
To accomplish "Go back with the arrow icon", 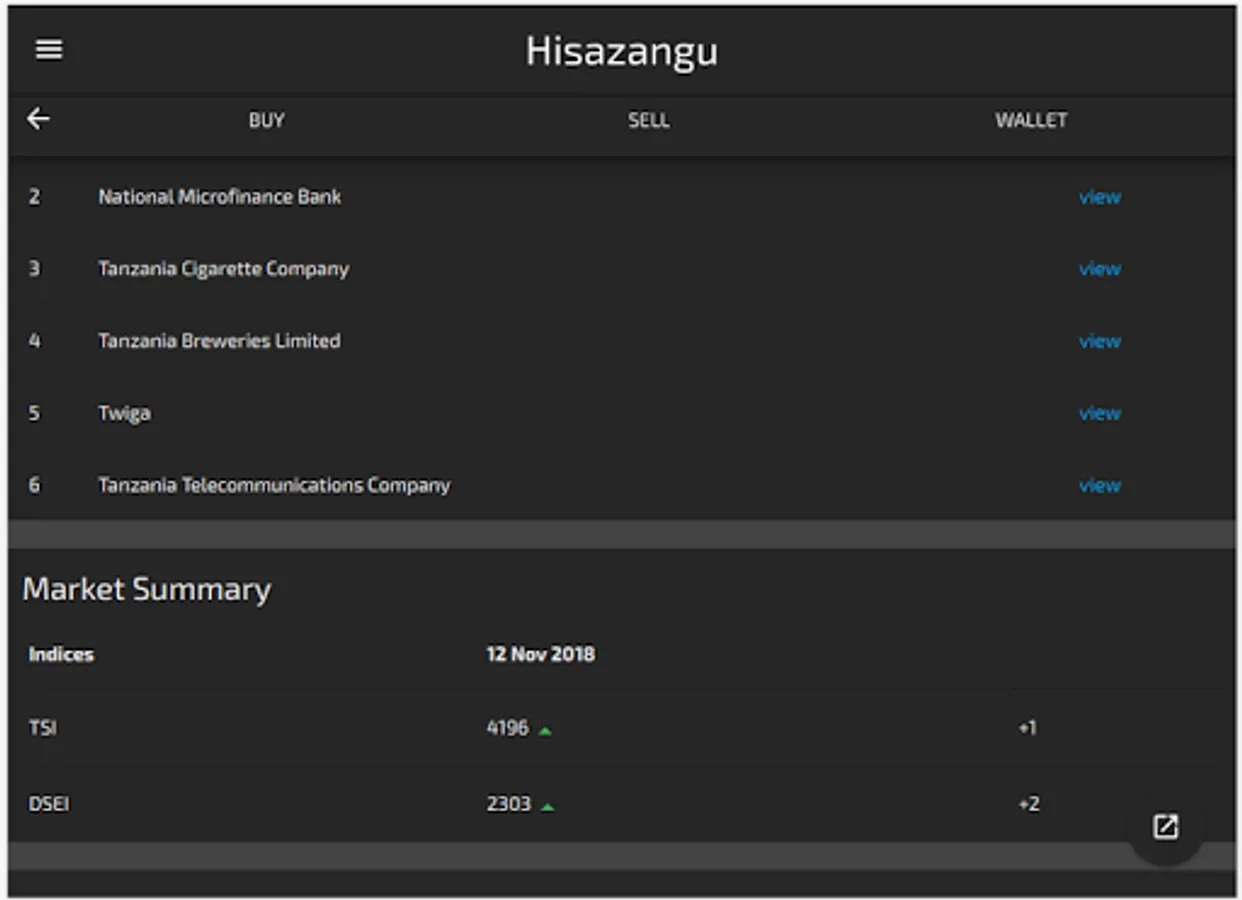I will click(38, 119).
